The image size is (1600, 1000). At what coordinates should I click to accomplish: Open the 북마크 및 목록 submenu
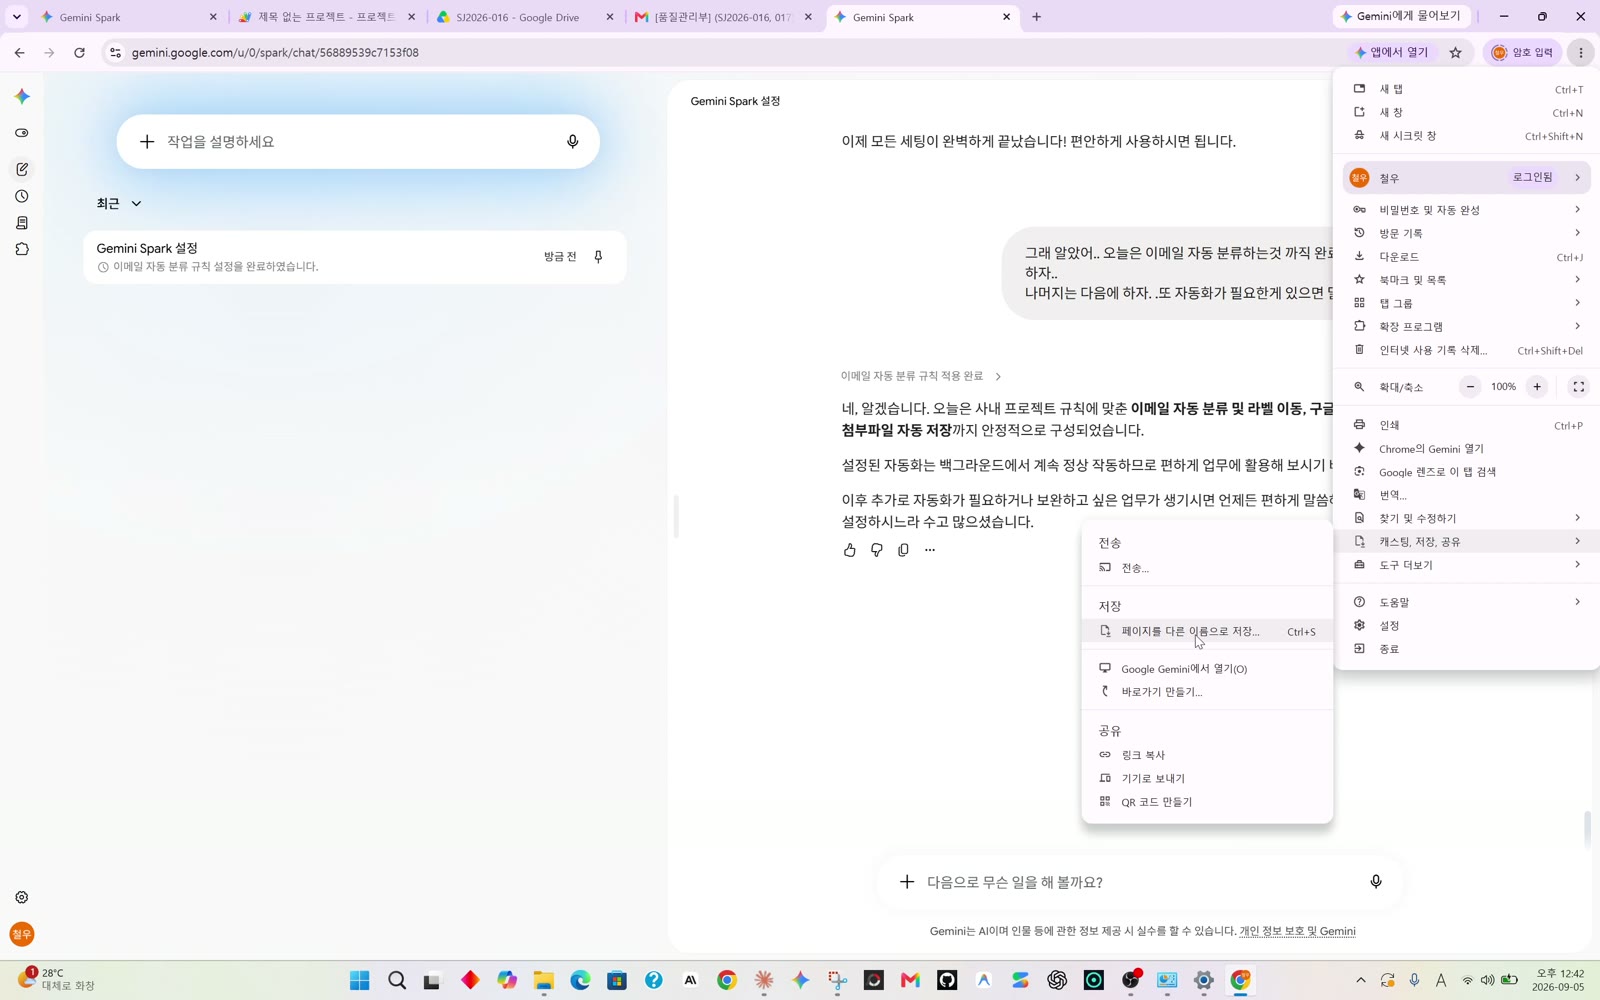pos(1466,280)
